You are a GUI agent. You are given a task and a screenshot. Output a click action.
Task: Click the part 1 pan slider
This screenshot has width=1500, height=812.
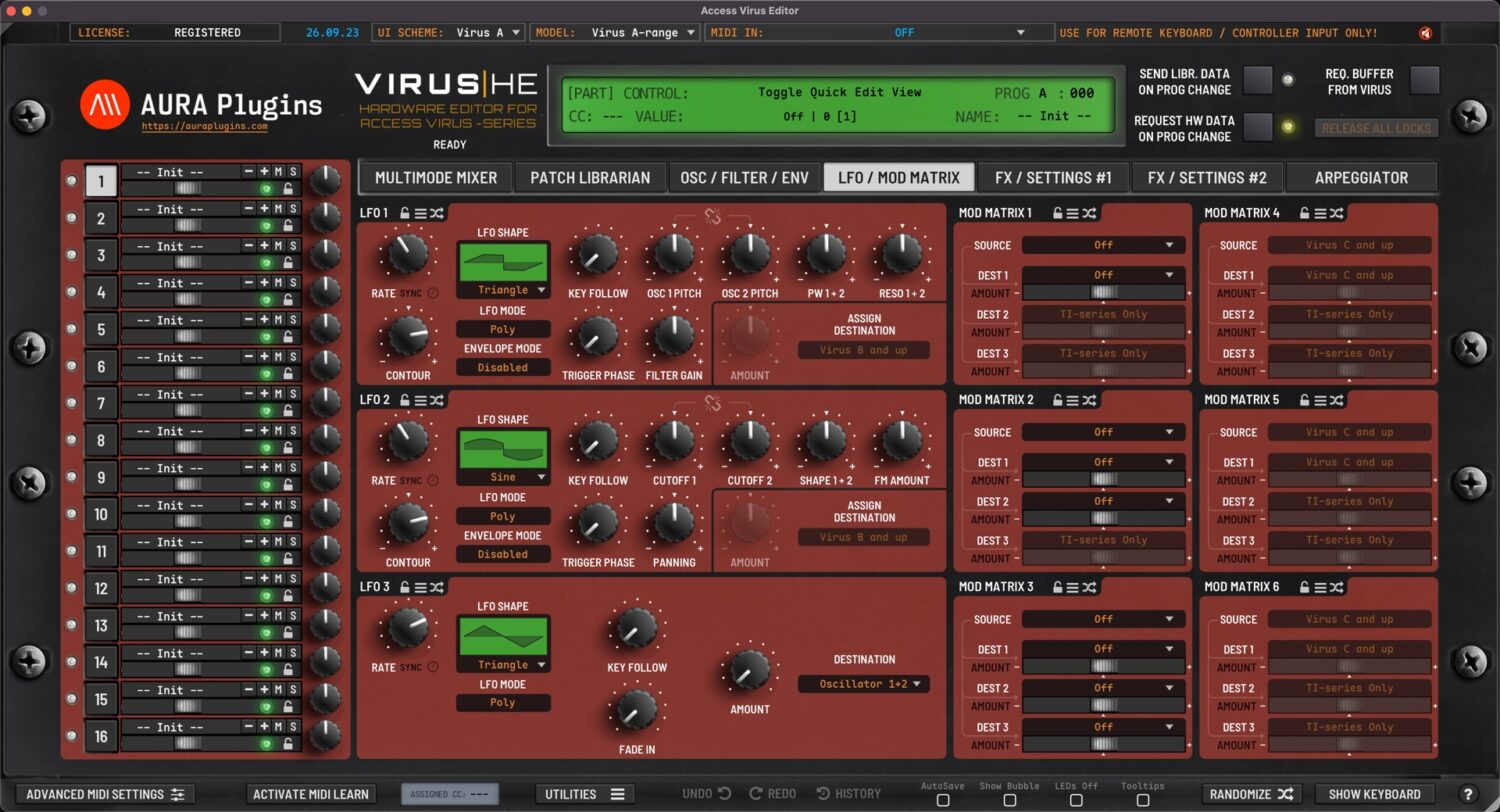click(x=187, y=188)
